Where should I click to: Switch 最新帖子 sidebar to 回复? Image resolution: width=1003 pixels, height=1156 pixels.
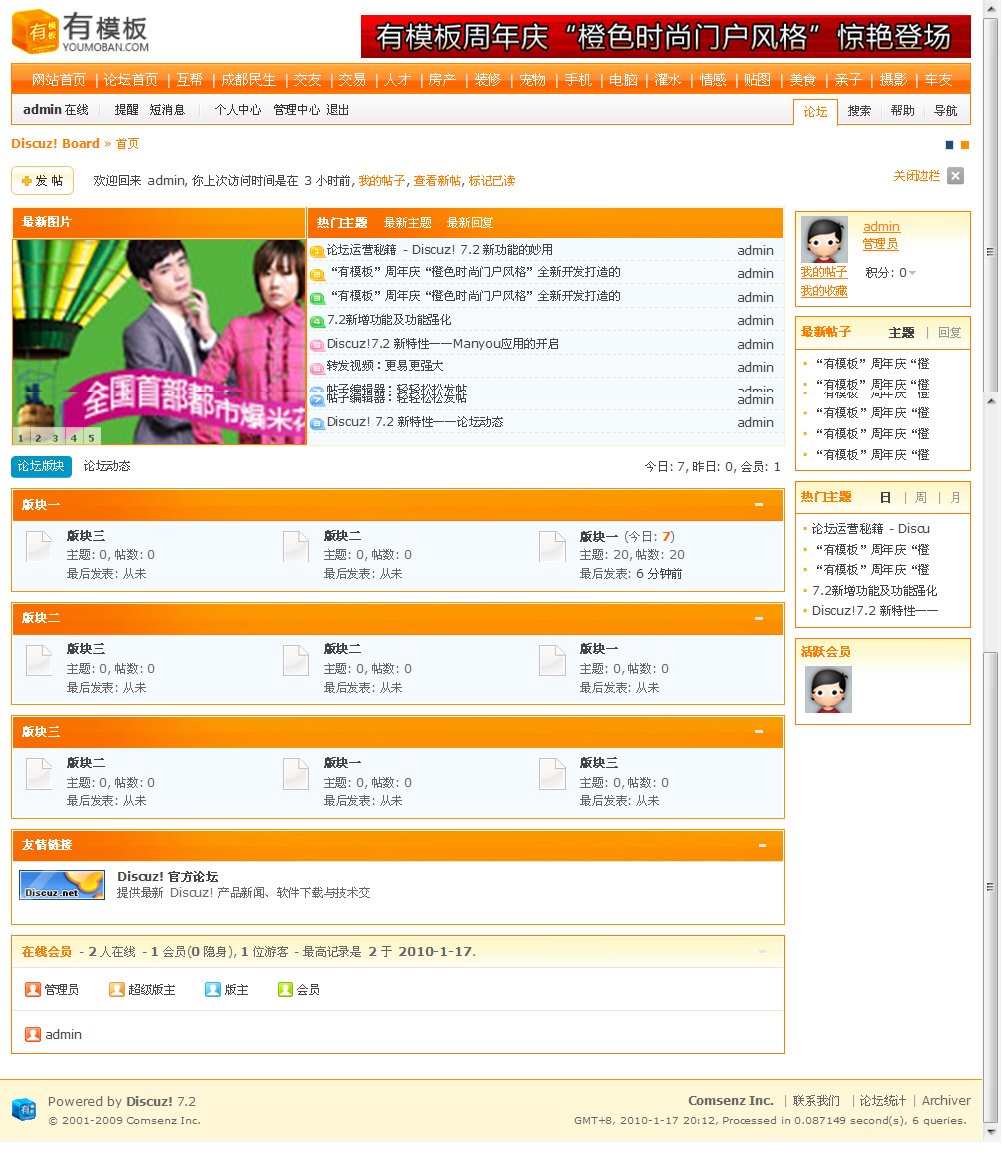(950, 332)
